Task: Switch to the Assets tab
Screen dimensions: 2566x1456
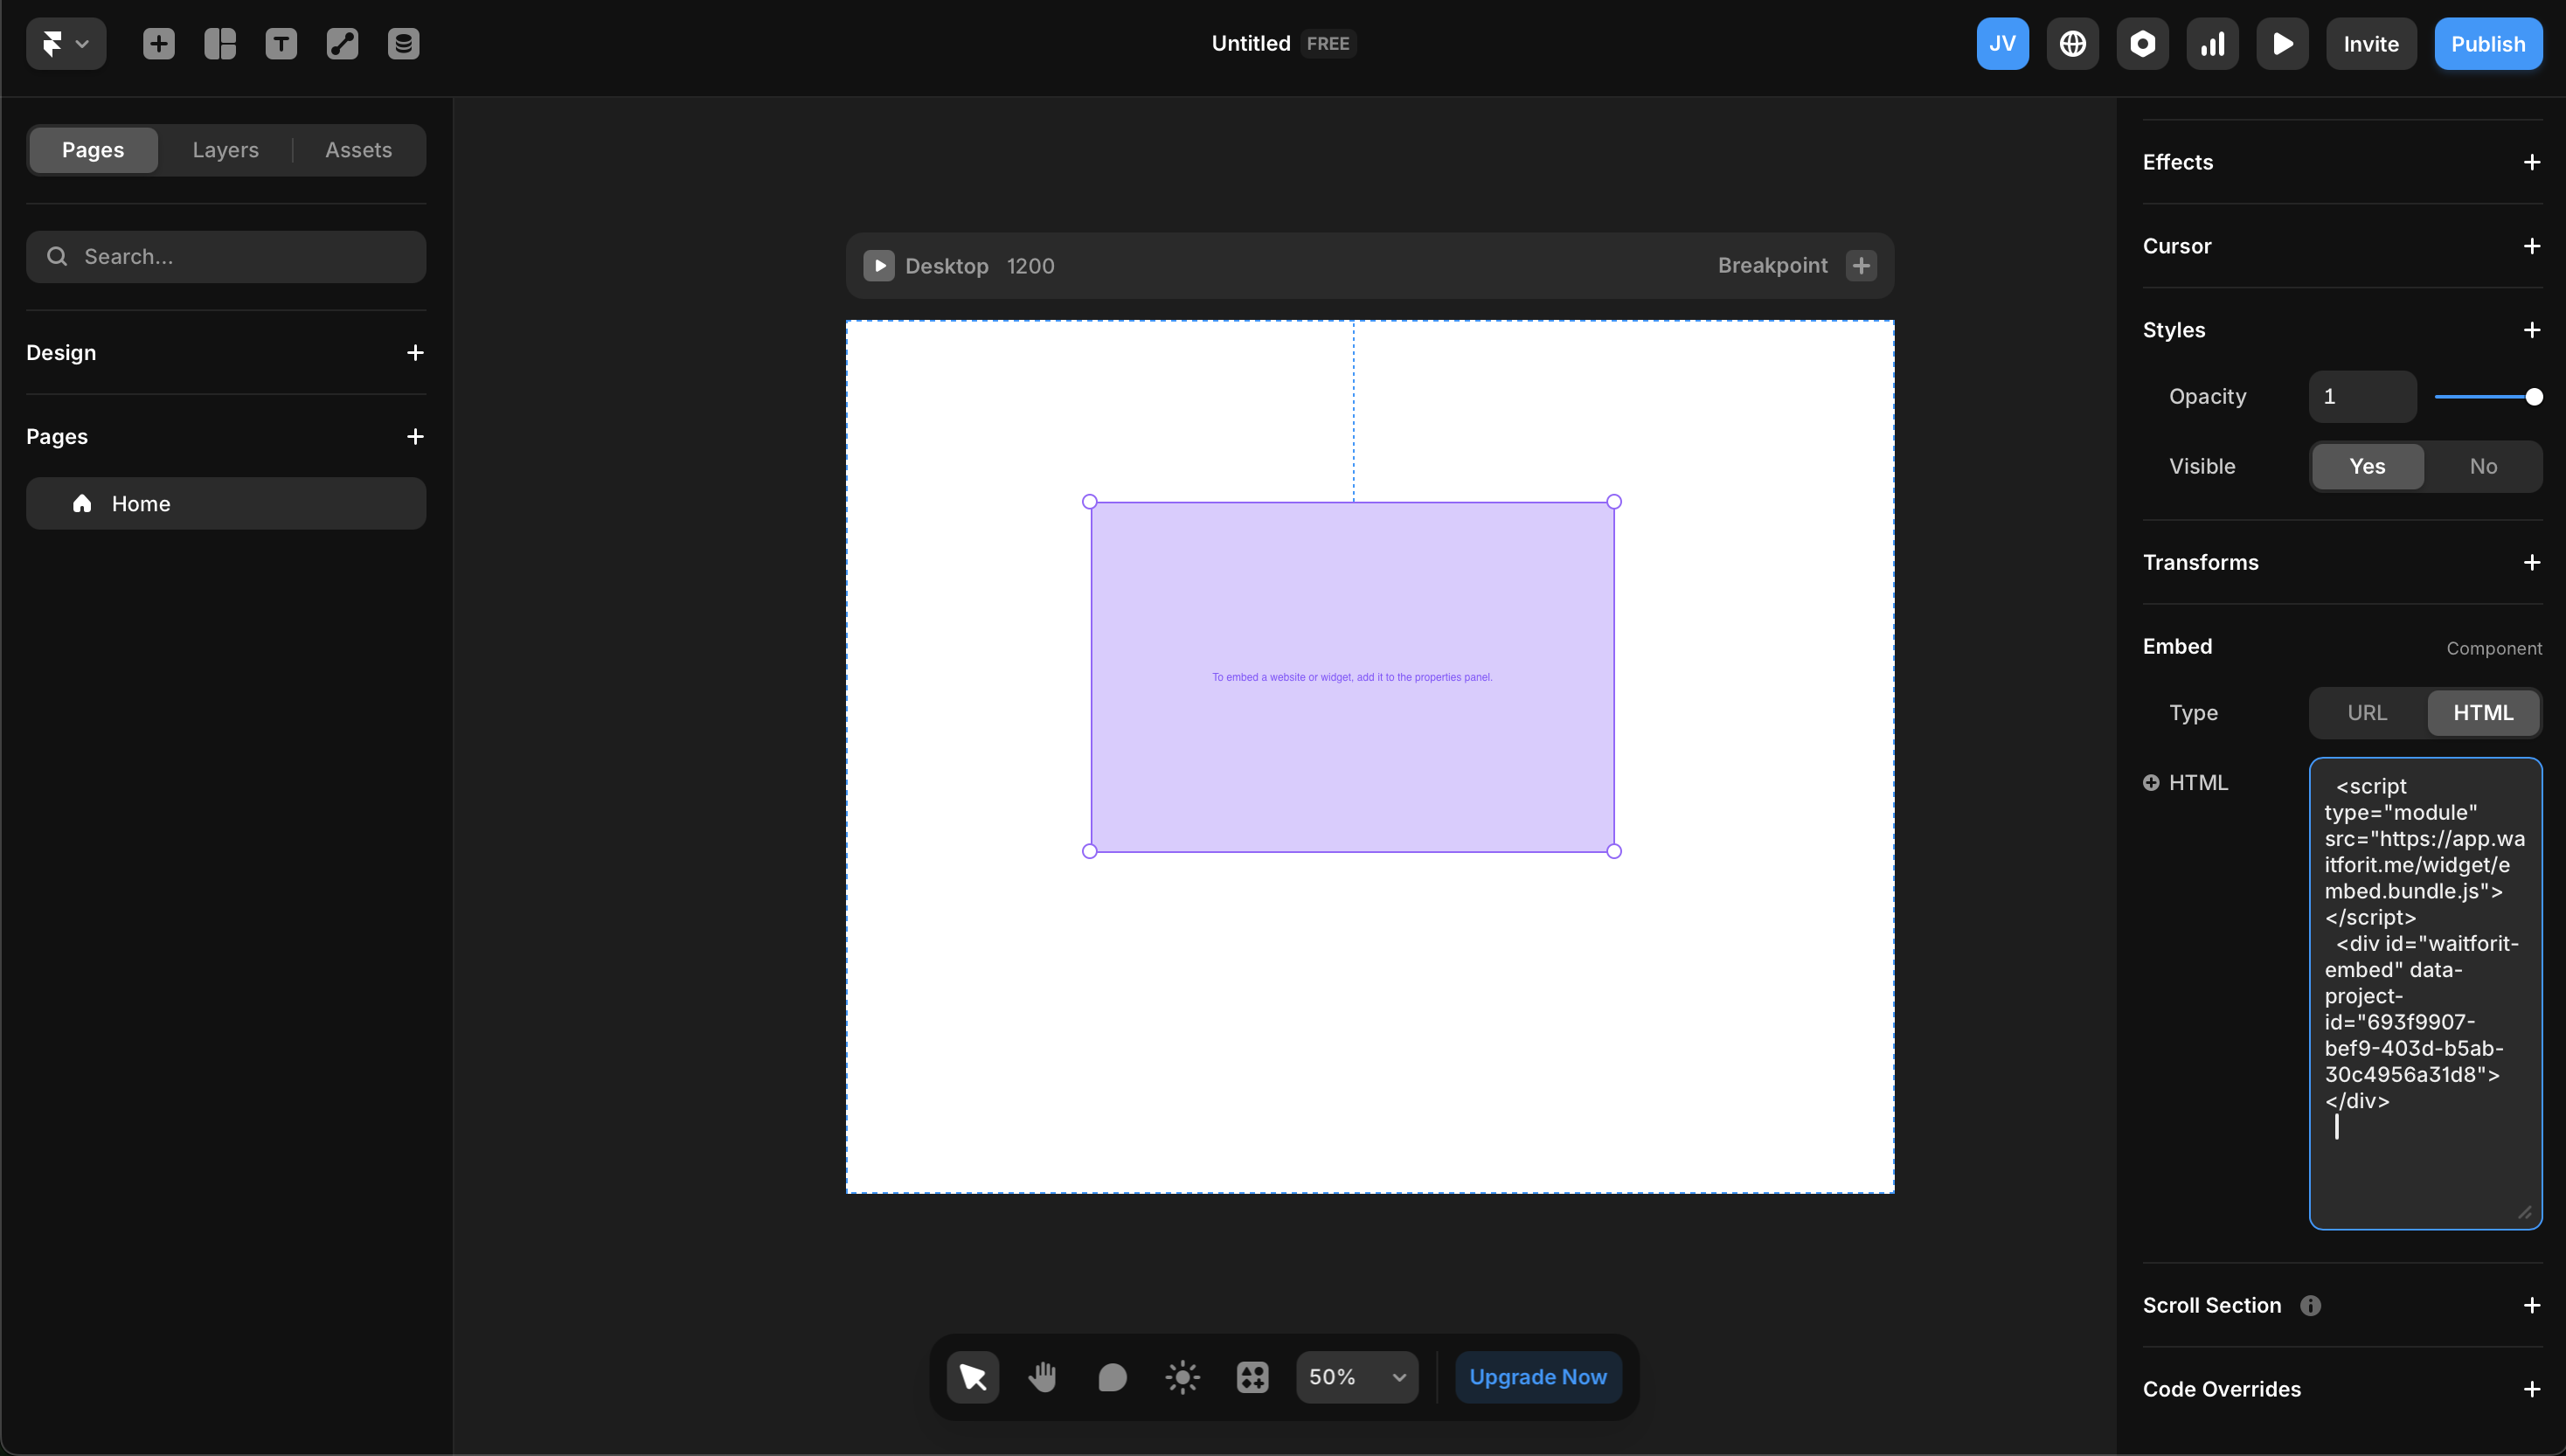Action: 357,149
